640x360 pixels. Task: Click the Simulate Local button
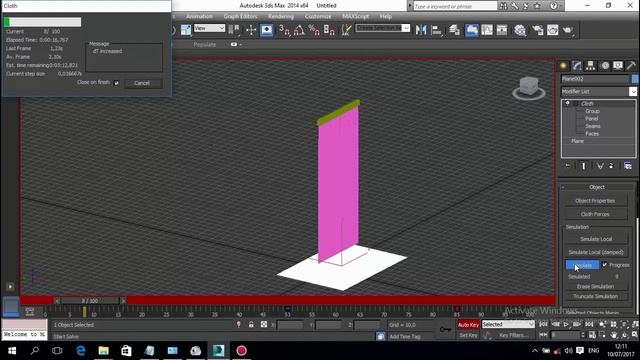coord(596,239)
